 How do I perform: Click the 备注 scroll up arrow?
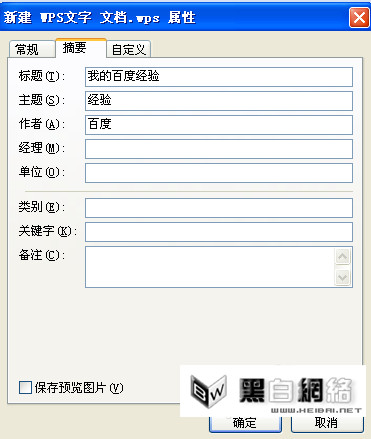click(342, 256)
